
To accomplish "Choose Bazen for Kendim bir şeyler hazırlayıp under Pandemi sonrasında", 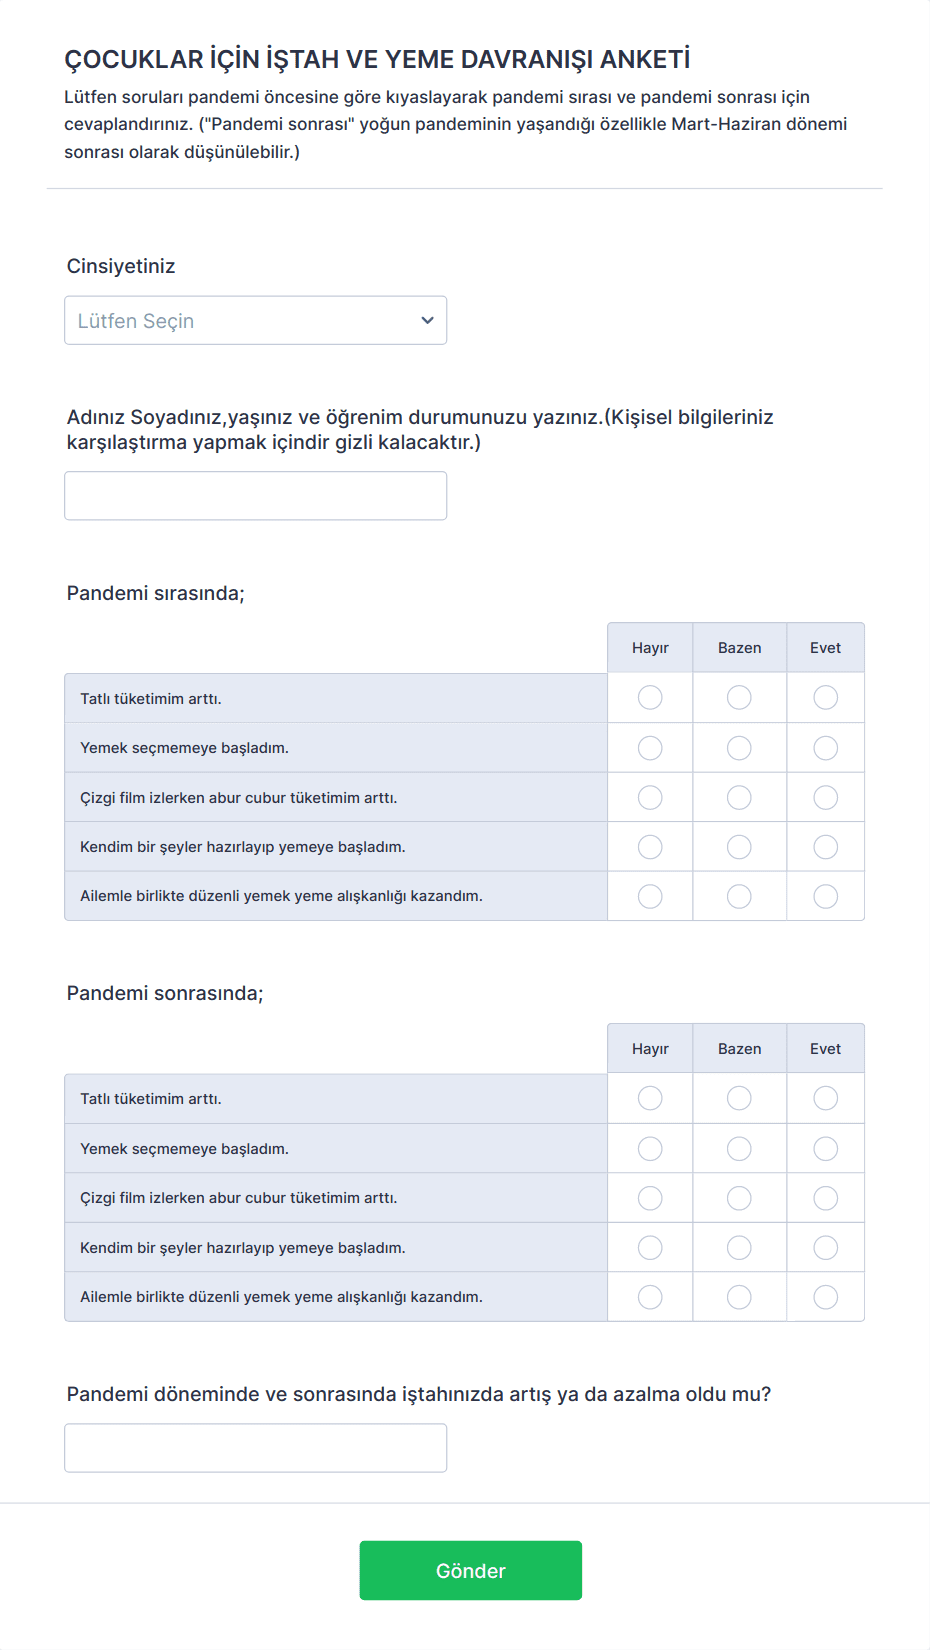I will click(739, 1248).
